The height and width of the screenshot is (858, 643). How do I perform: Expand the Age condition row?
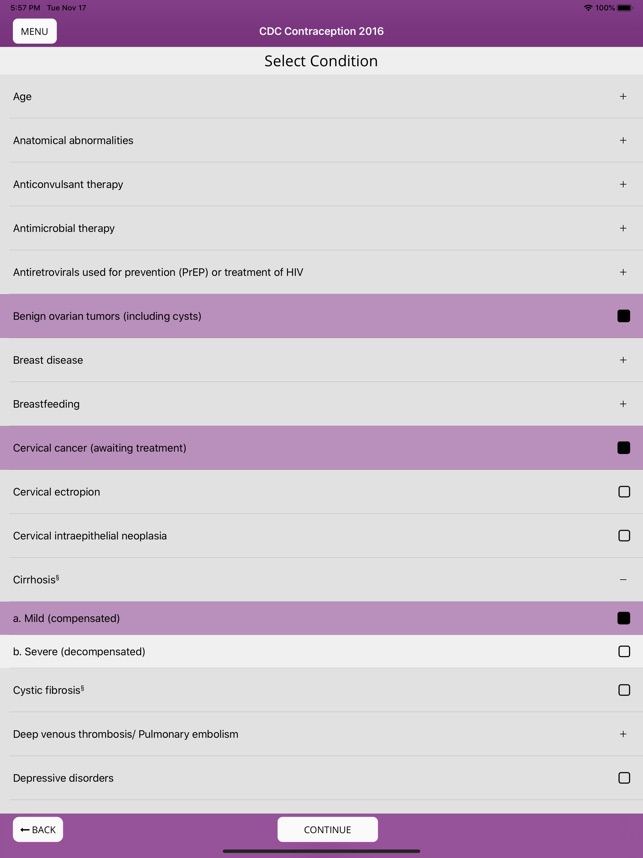tap(621, 97)
